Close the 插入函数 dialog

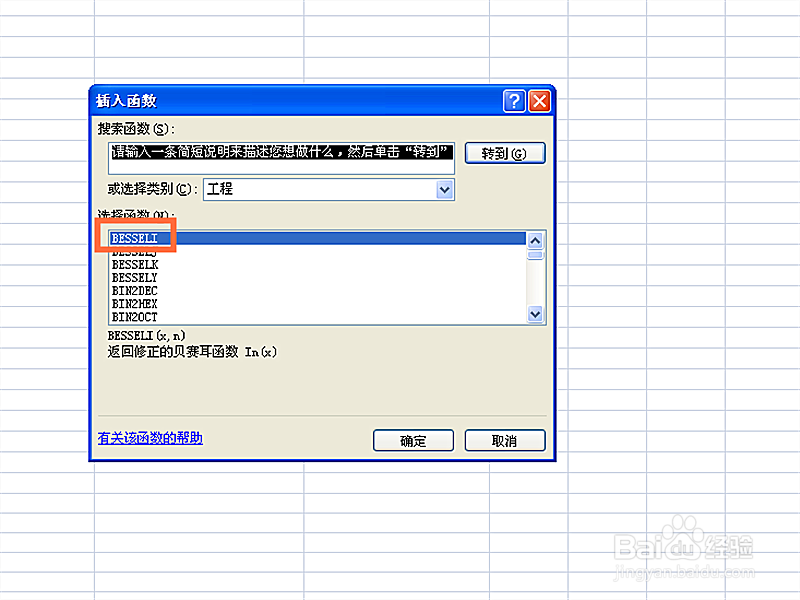539,101
